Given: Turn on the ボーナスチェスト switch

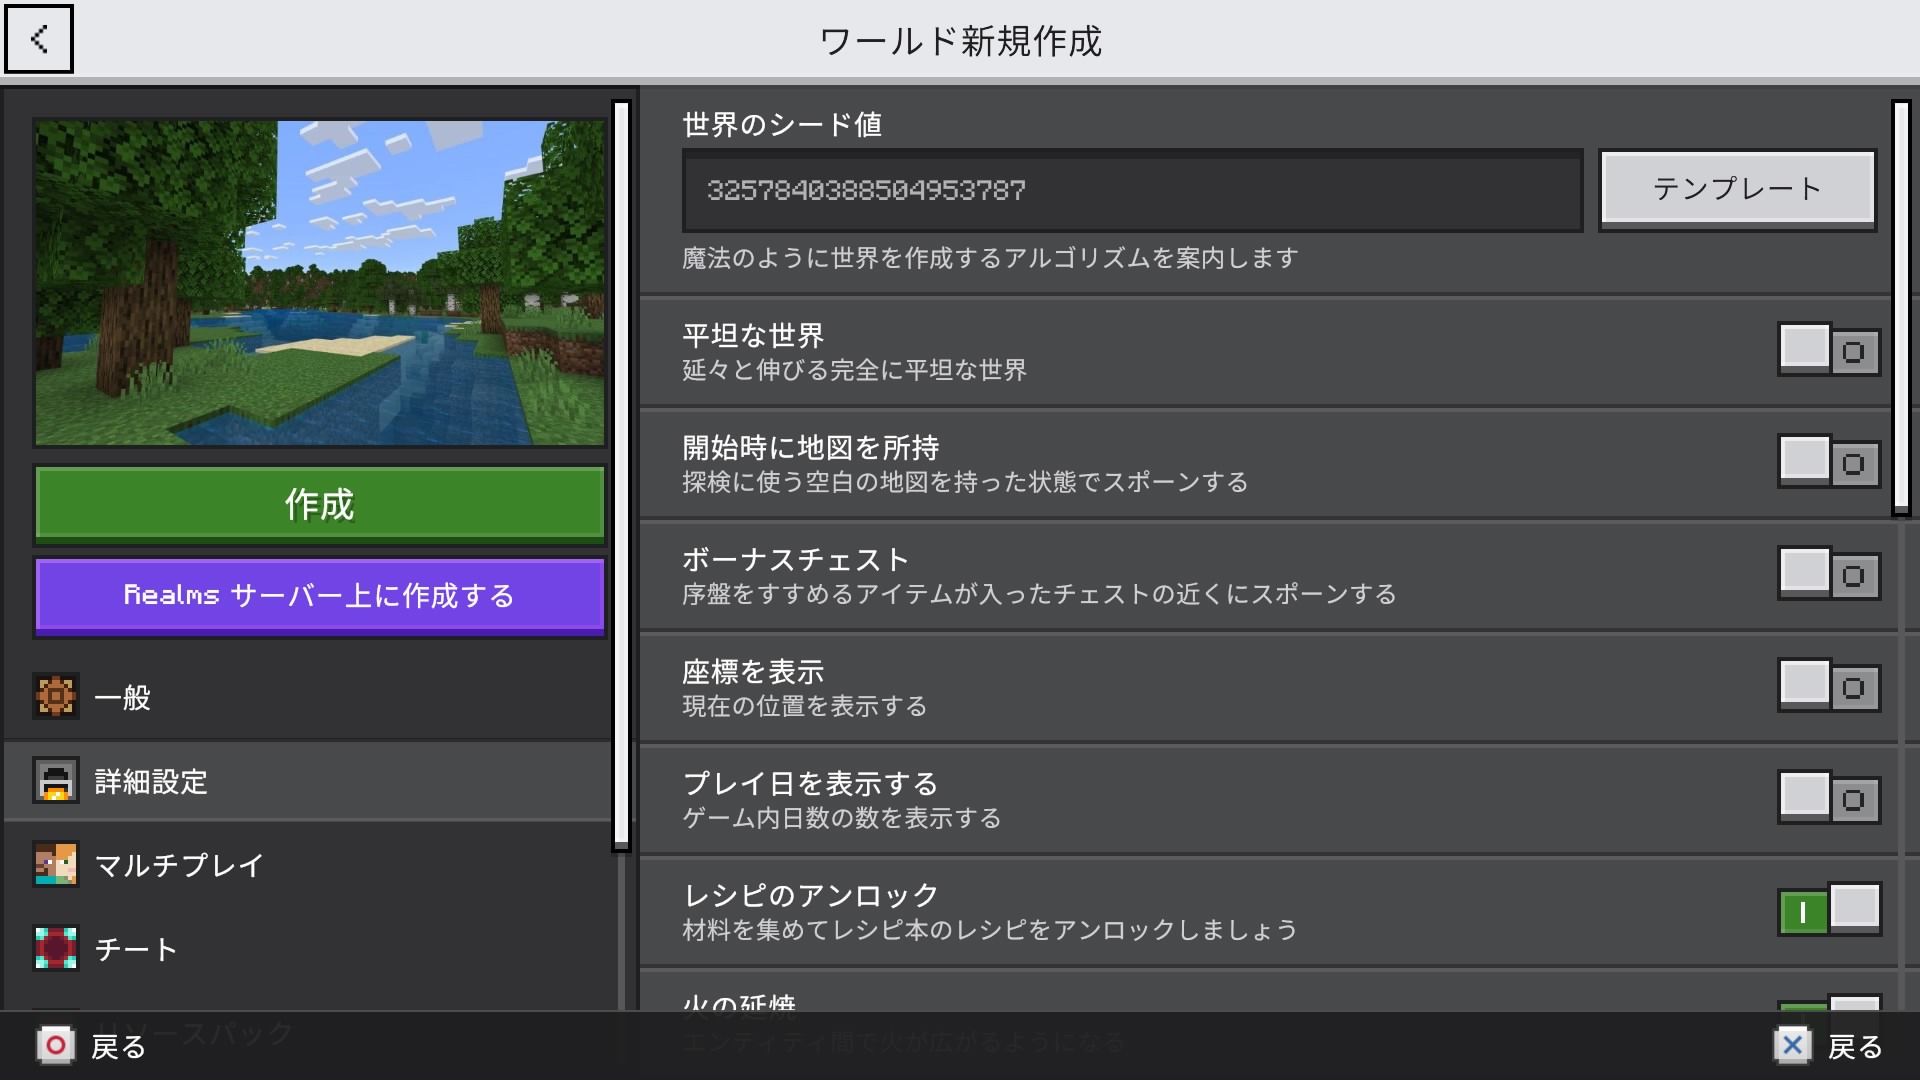Looking at the screenshot, I should pos(1829,574).
